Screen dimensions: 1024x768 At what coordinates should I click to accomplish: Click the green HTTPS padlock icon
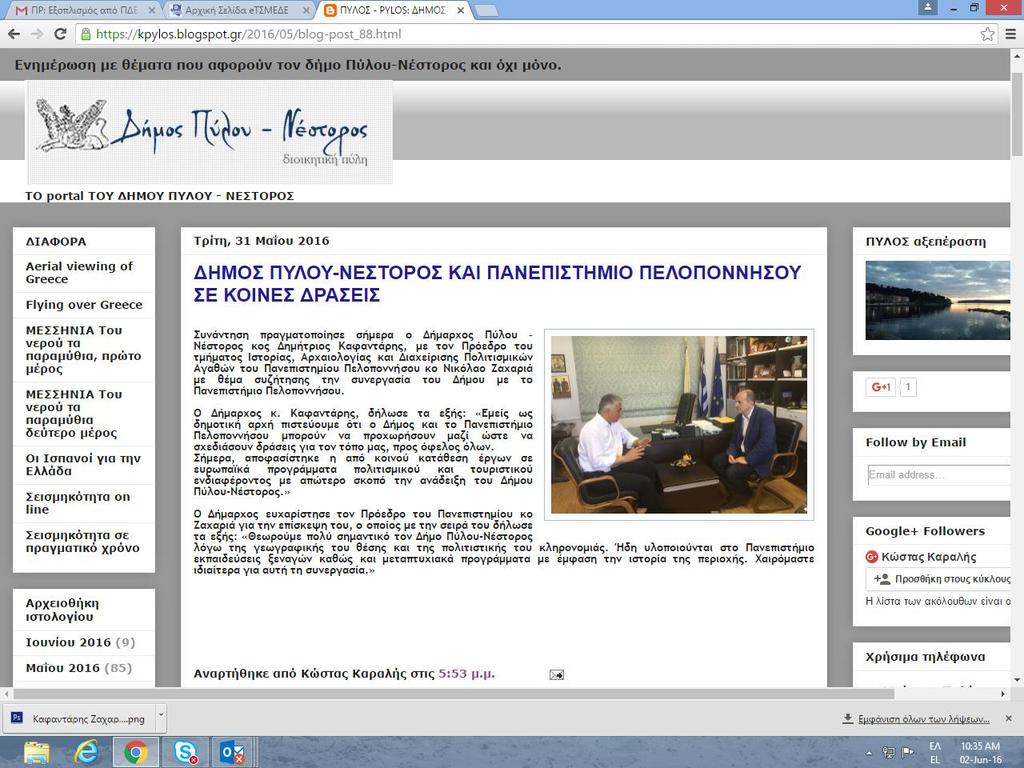click(x=86, y=34)
